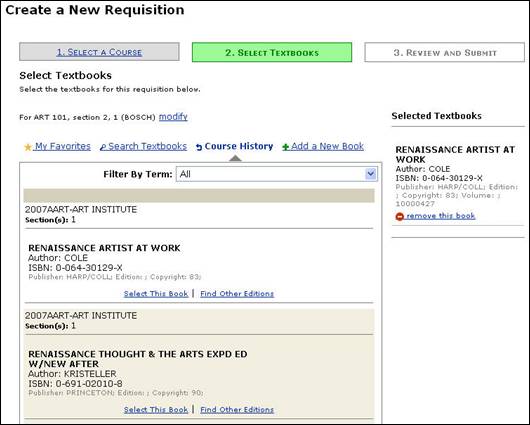Click the magnifier icon beside Search Textbooks
The image size is (530, 425).
(103, 147)
